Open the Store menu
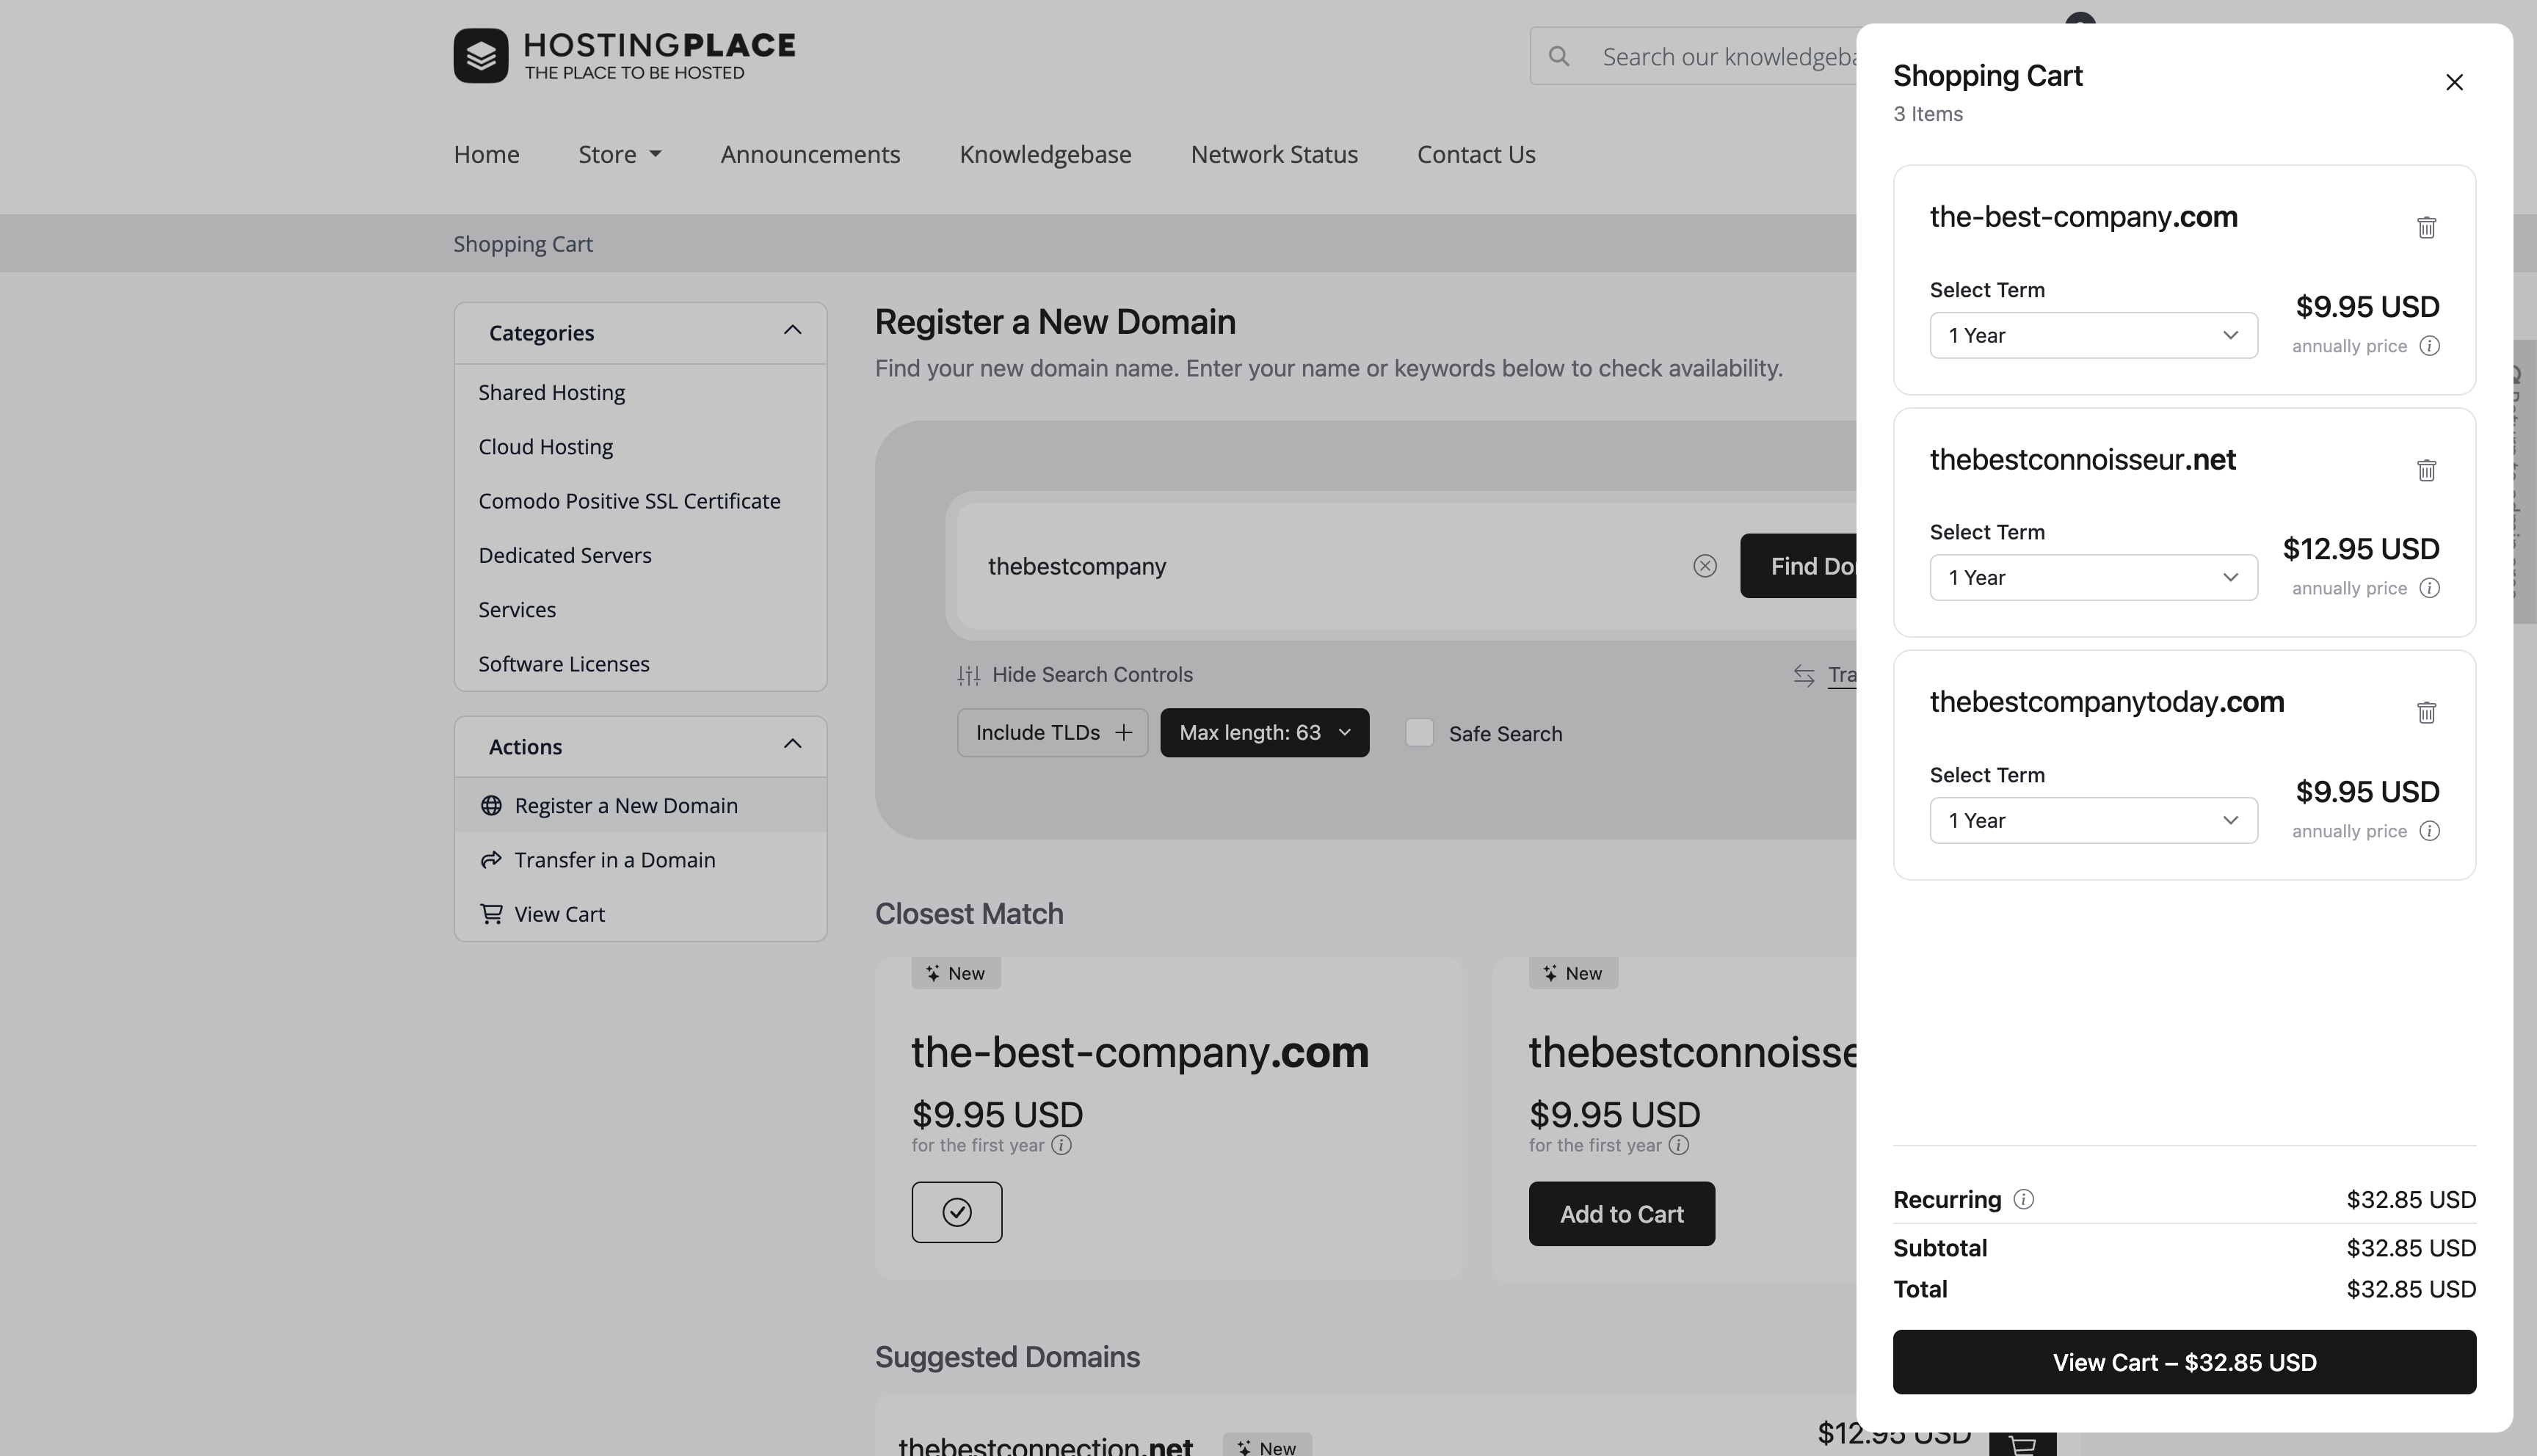The image size is (2537, 1456). 619,155
